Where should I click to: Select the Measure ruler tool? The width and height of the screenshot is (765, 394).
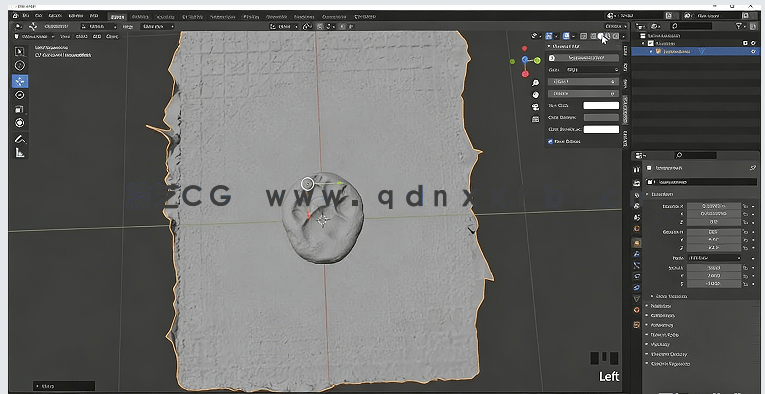point(20,153)
